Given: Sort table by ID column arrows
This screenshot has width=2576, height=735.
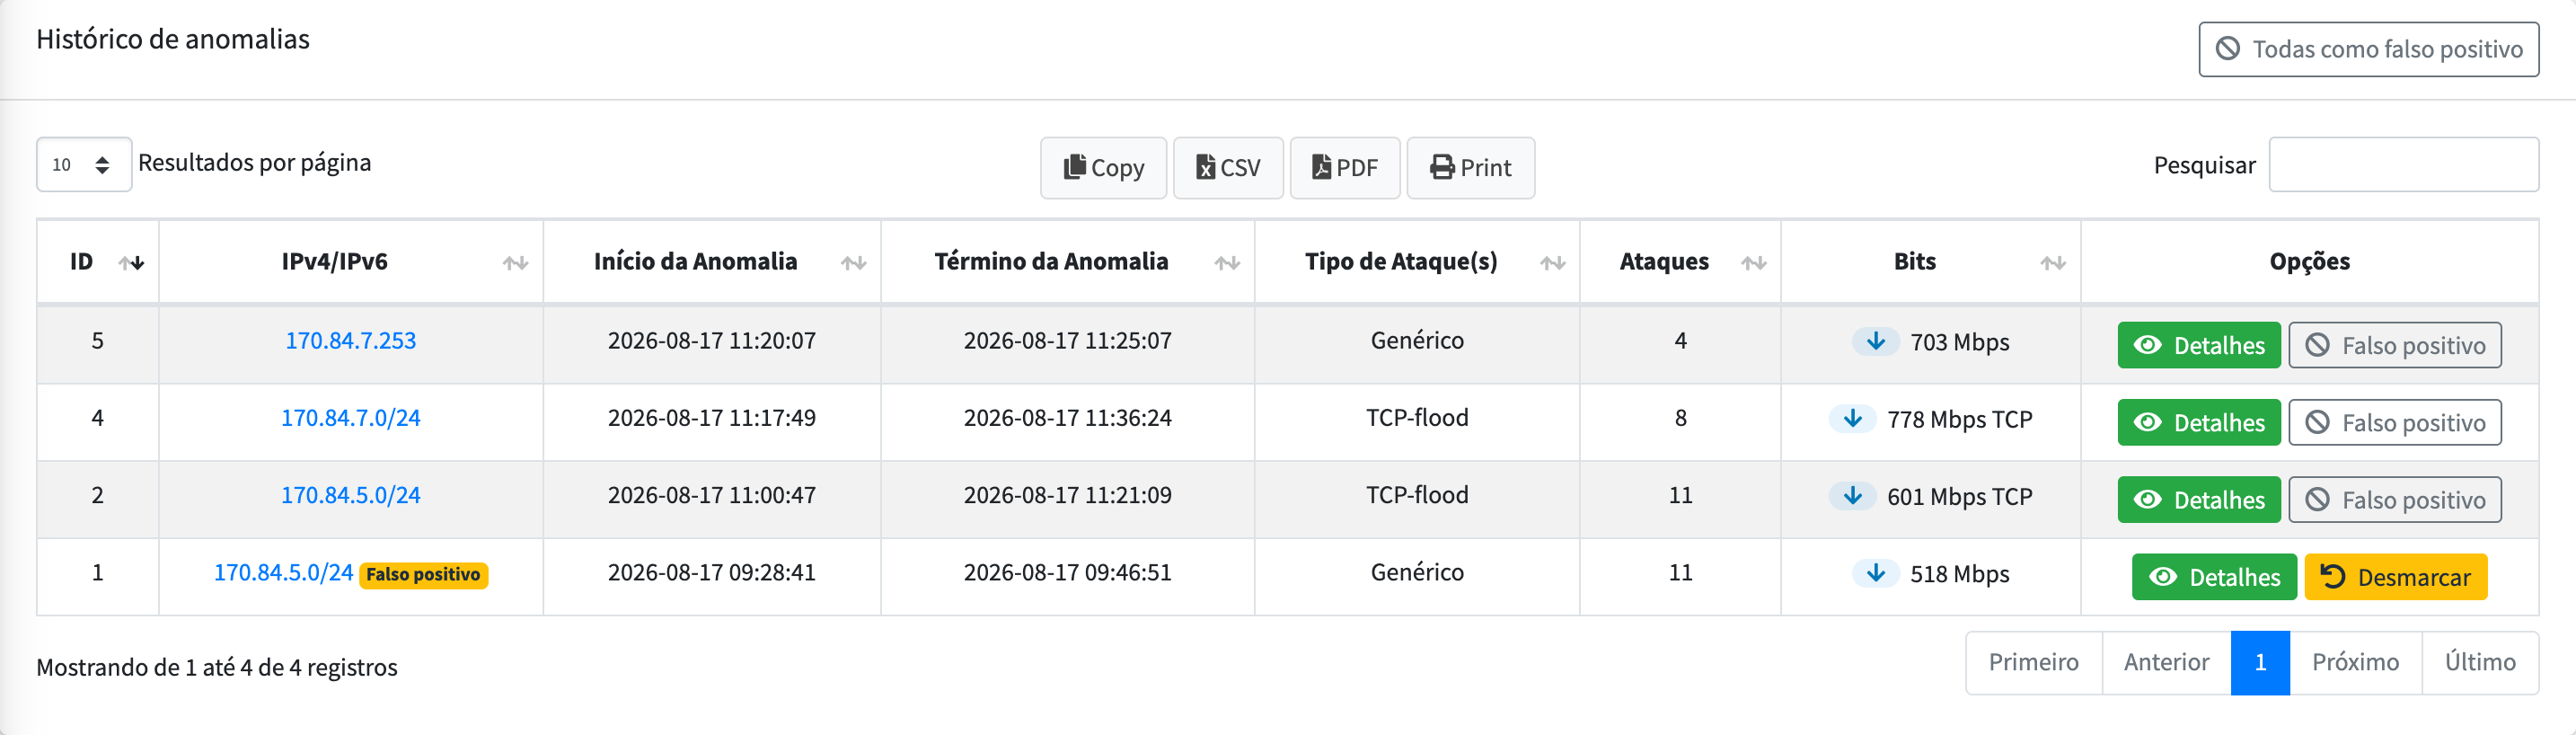Looking at the screenshot, I should tap(131, 263).
